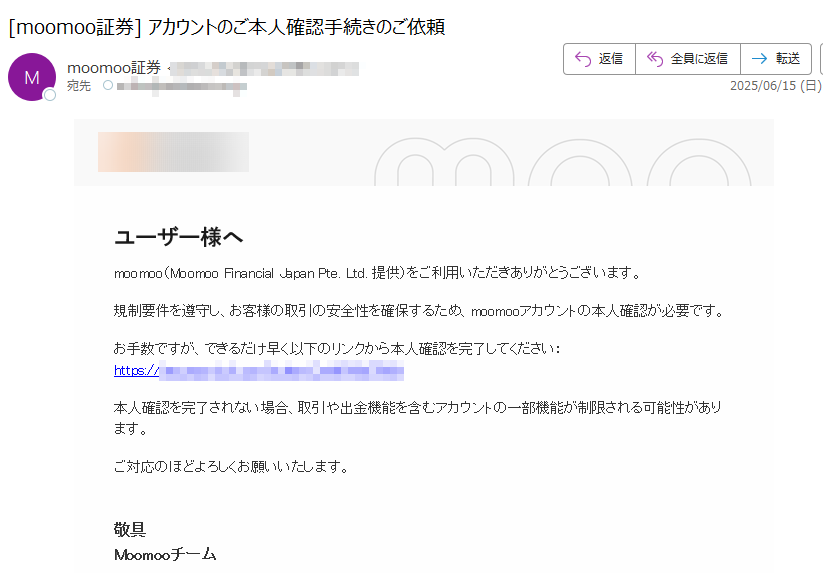Click the heading ユーザー様へ

coord(178,237)
